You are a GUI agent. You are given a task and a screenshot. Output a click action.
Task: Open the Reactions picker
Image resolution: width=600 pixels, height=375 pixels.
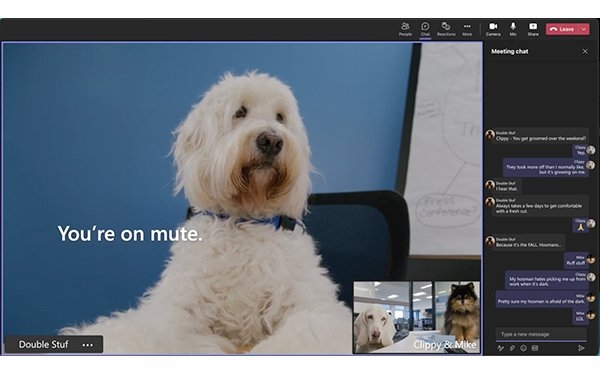point(446,29)
